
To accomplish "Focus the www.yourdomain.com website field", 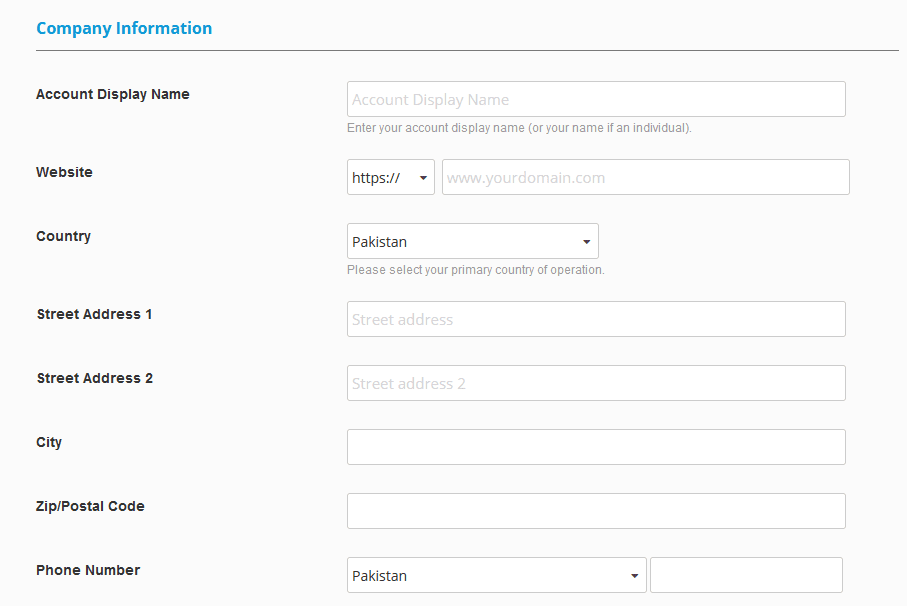I will [x=646, y=177].
